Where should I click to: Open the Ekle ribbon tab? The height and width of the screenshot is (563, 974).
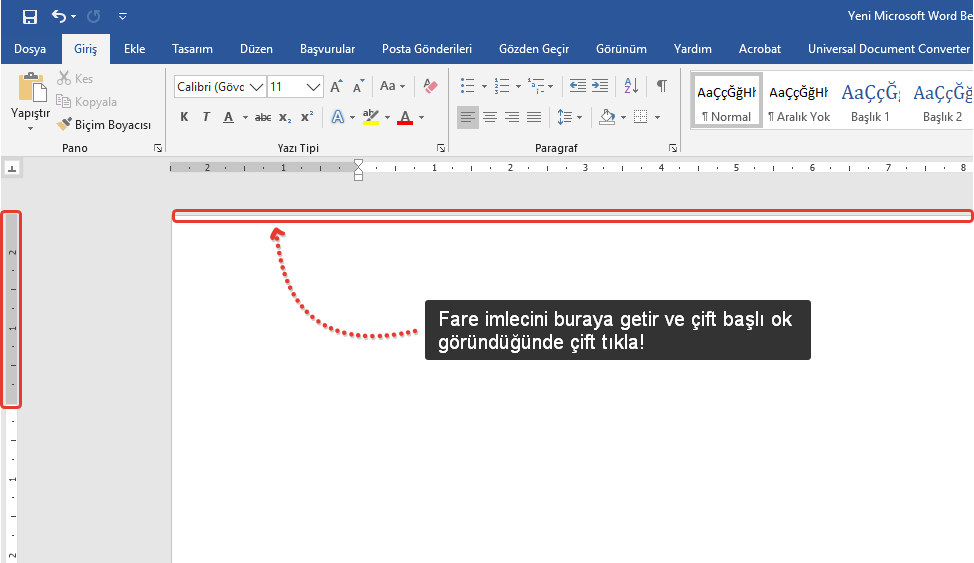[x=134, y=48]
